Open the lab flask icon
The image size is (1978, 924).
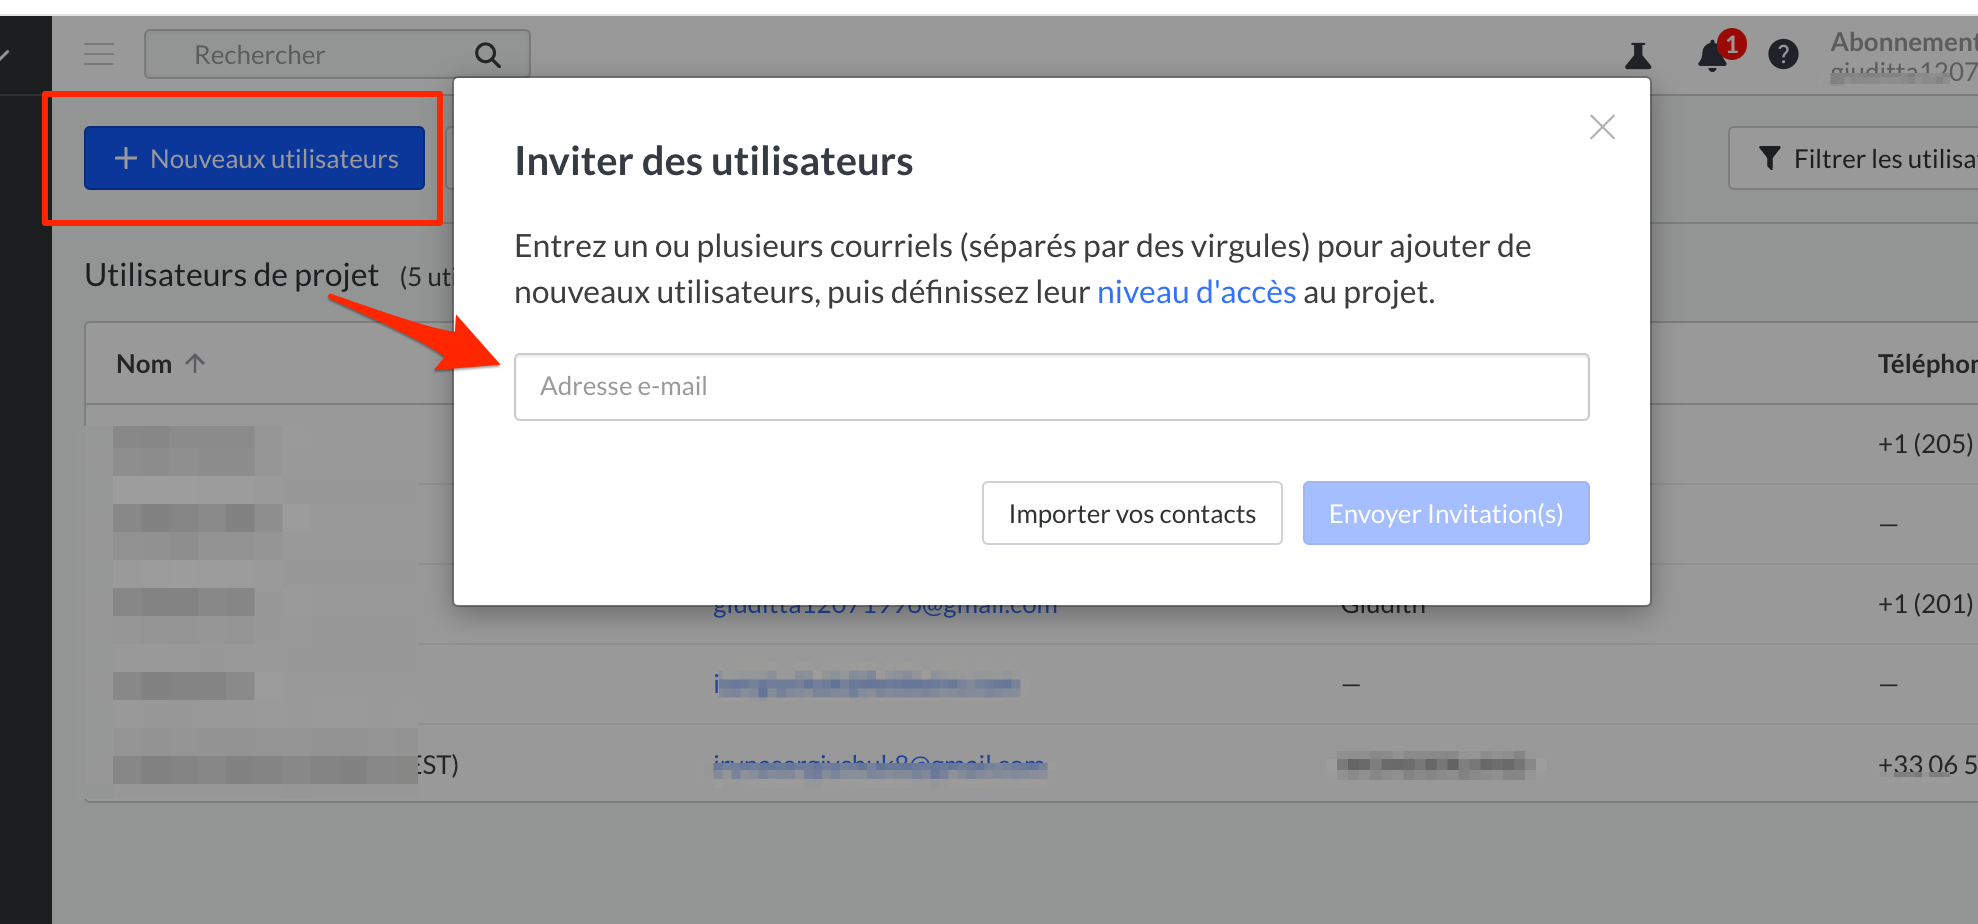tap(1637, 56)
